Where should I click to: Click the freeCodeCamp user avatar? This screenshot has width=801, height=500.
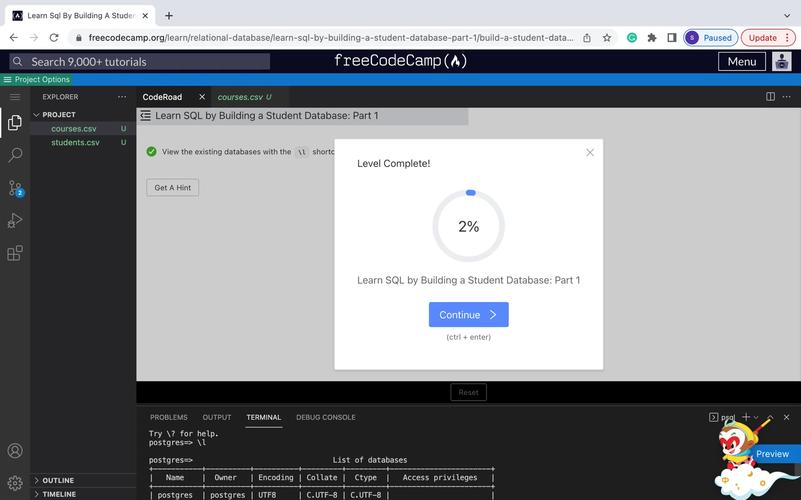tap(782, 61)
